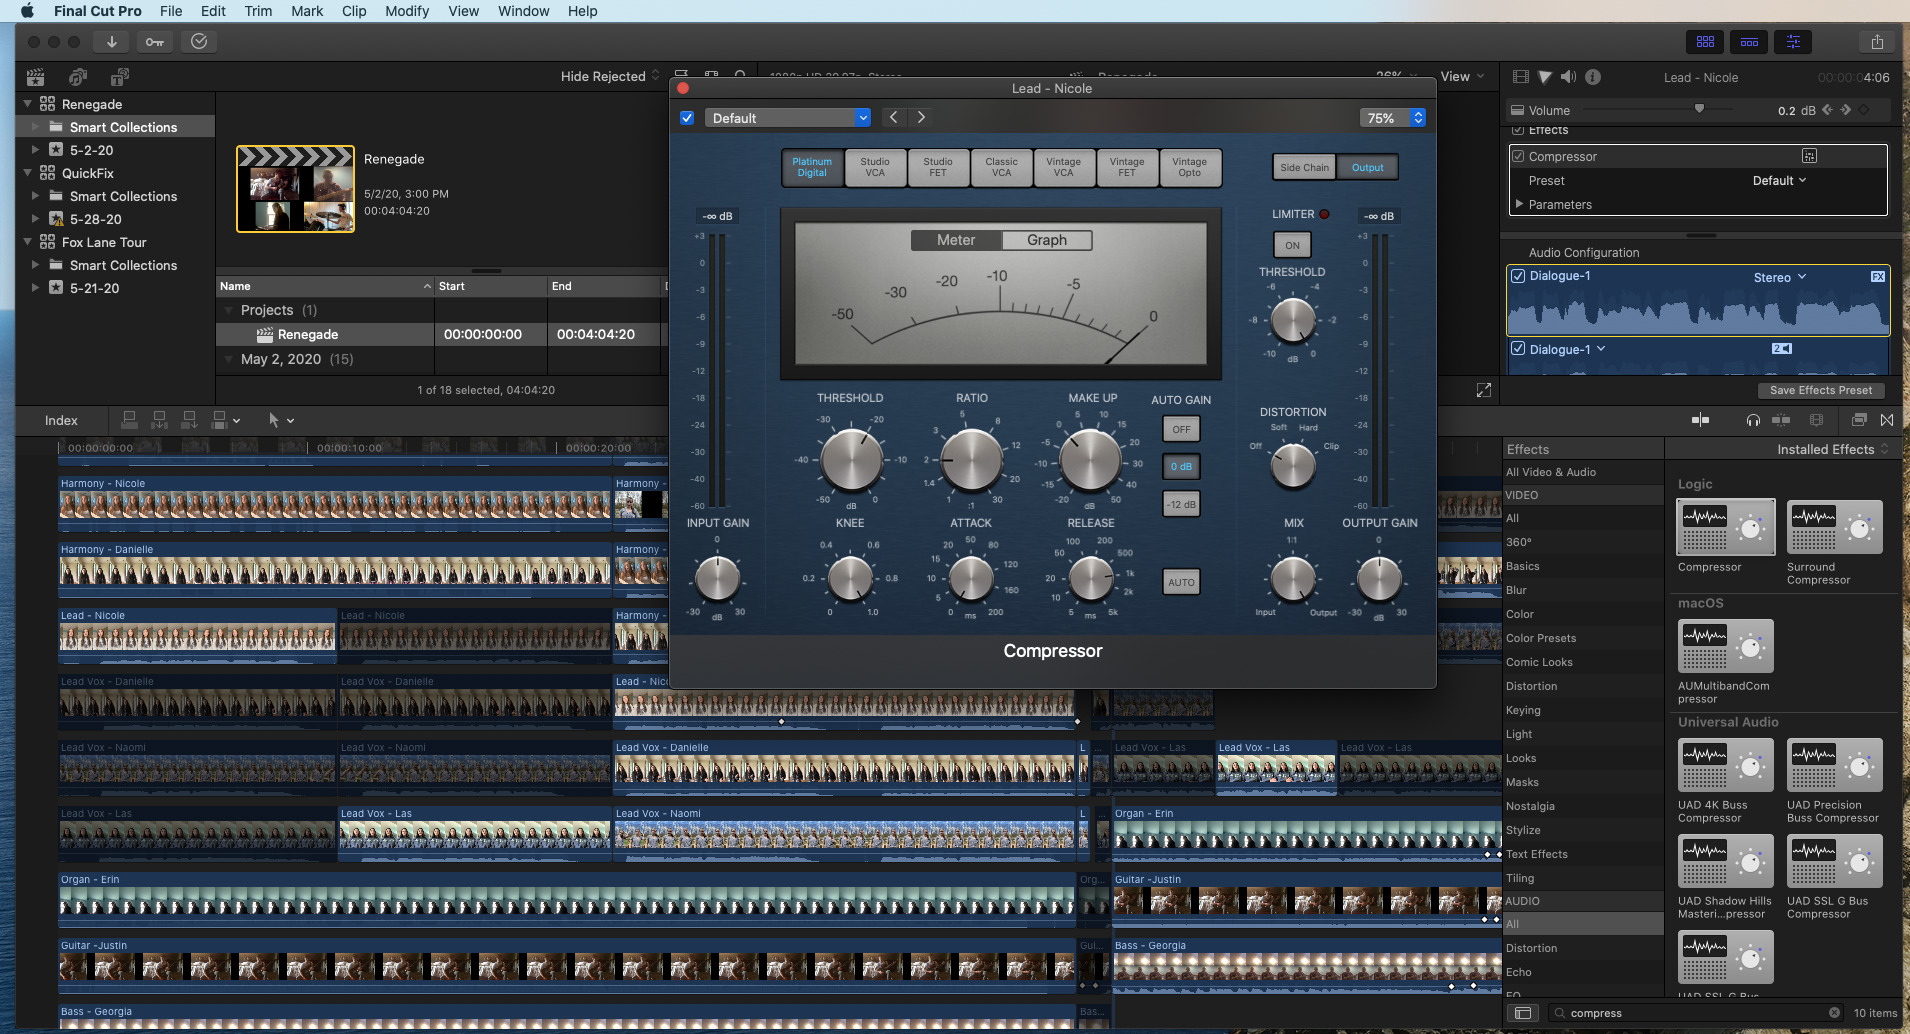Collapse the Renegade library tree
The image size is (1910, 1034).
pos(28,104)
